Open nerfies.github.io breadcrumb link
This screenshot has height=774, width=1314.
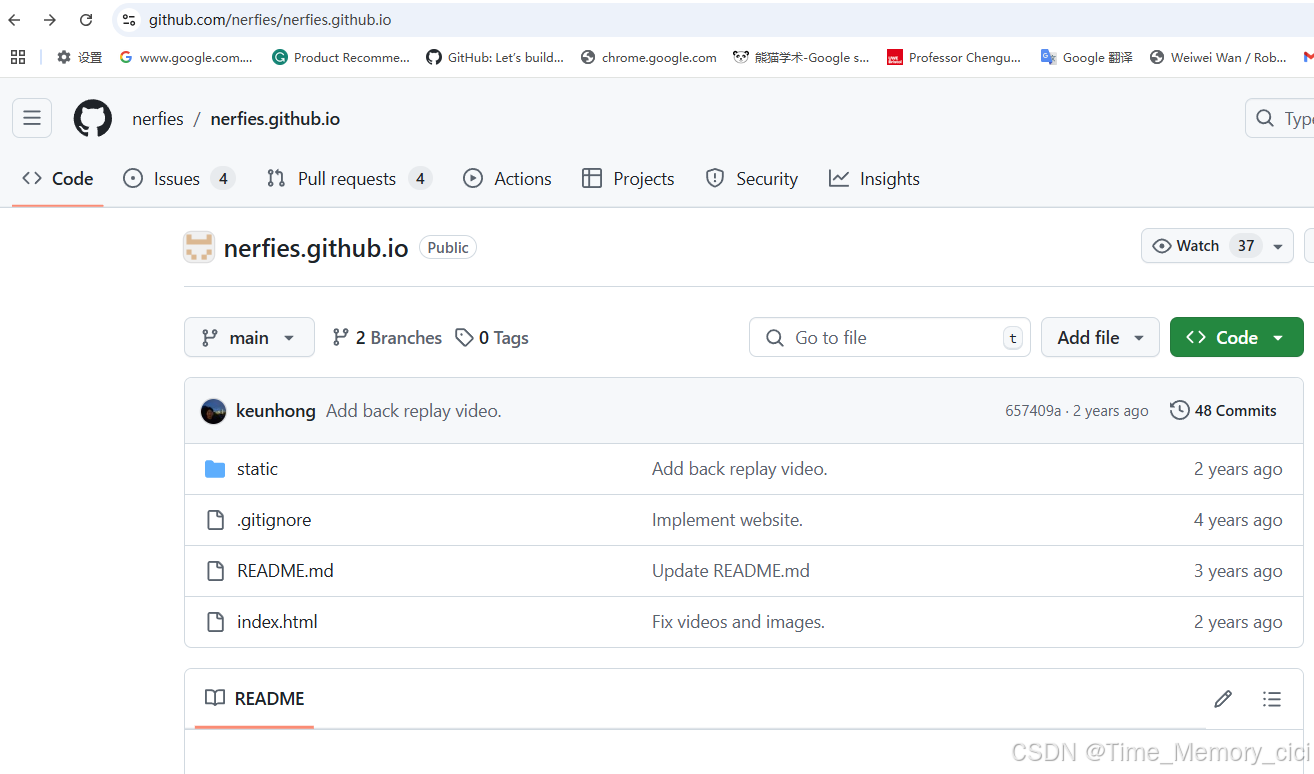click(275, 119)
